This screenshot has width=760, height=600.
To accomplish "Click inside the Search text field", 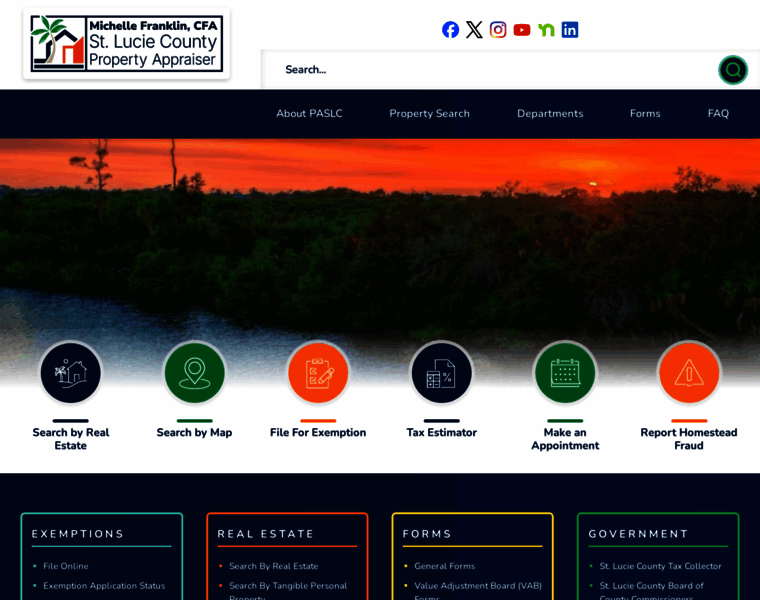I will pyautogui.click(x=490, y=70).
